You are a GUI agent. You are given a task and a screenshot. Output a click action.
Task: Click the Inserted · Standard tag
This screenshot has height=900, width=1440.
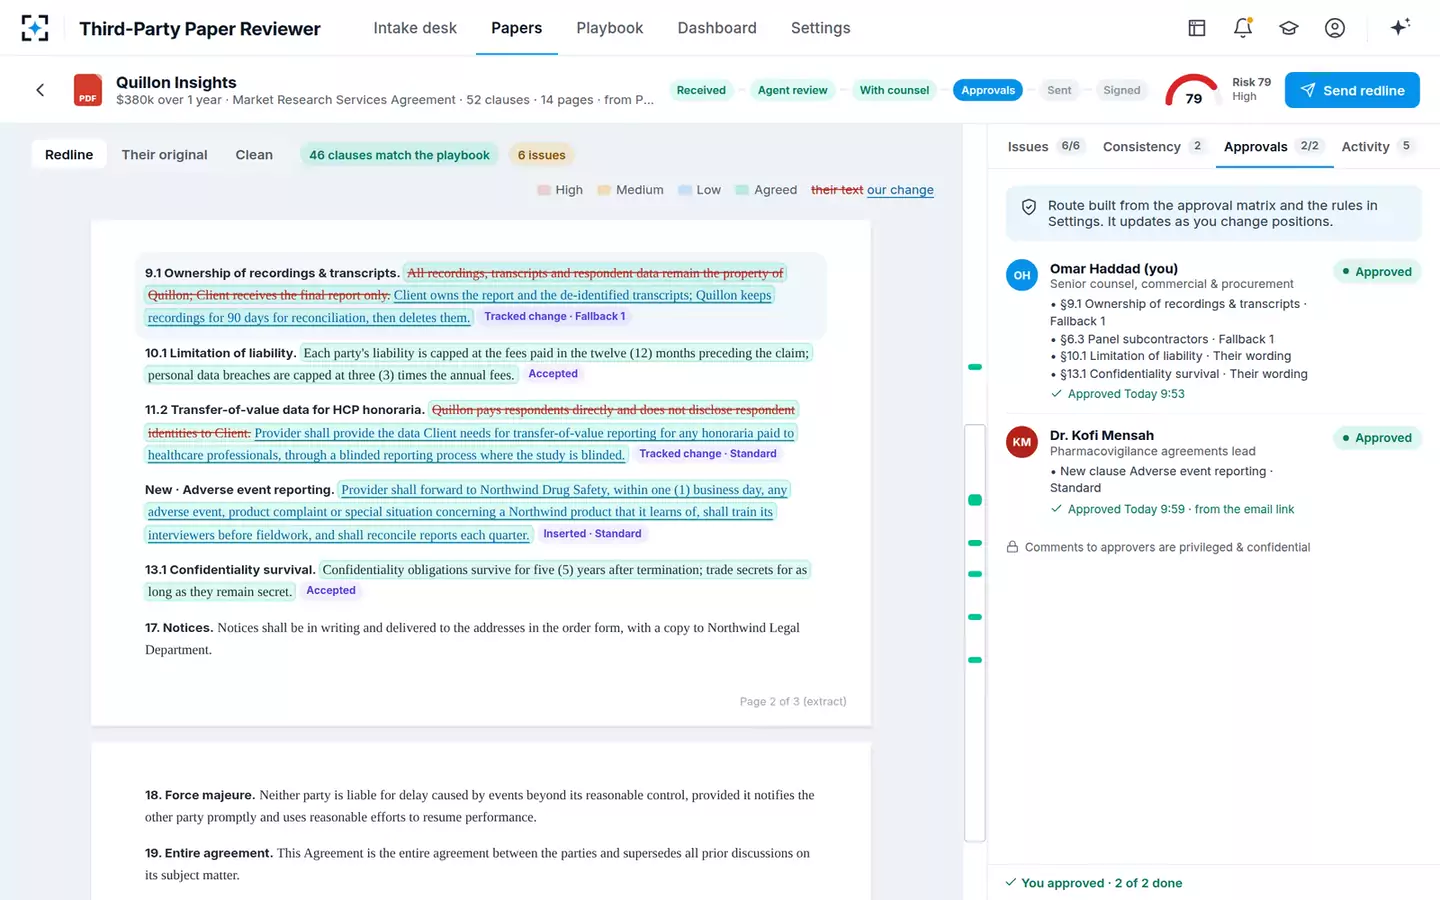(x=592, y=534)
